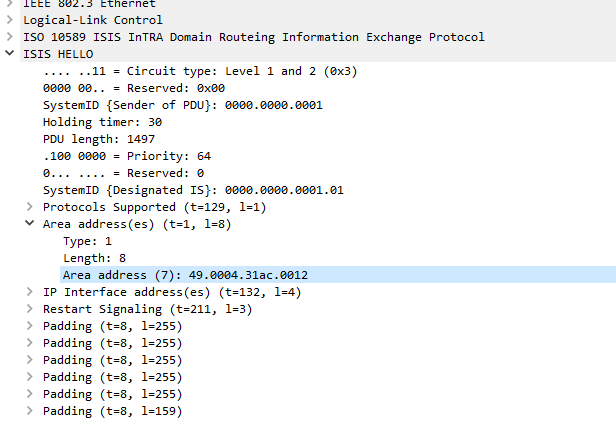Expand the first Padding (t=8, l=255)
This screenshot has height=427, width=616.
(30, 326)
